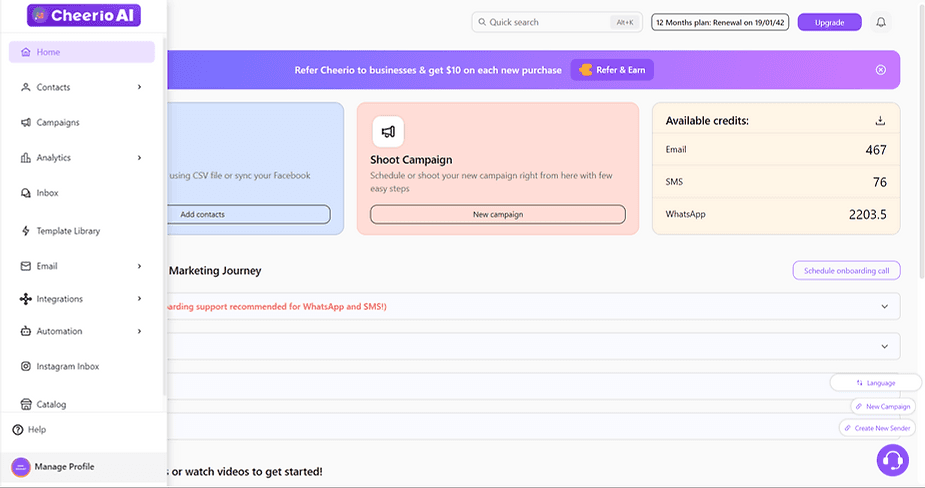Click the Template Library lightning icon

(25, 231)
